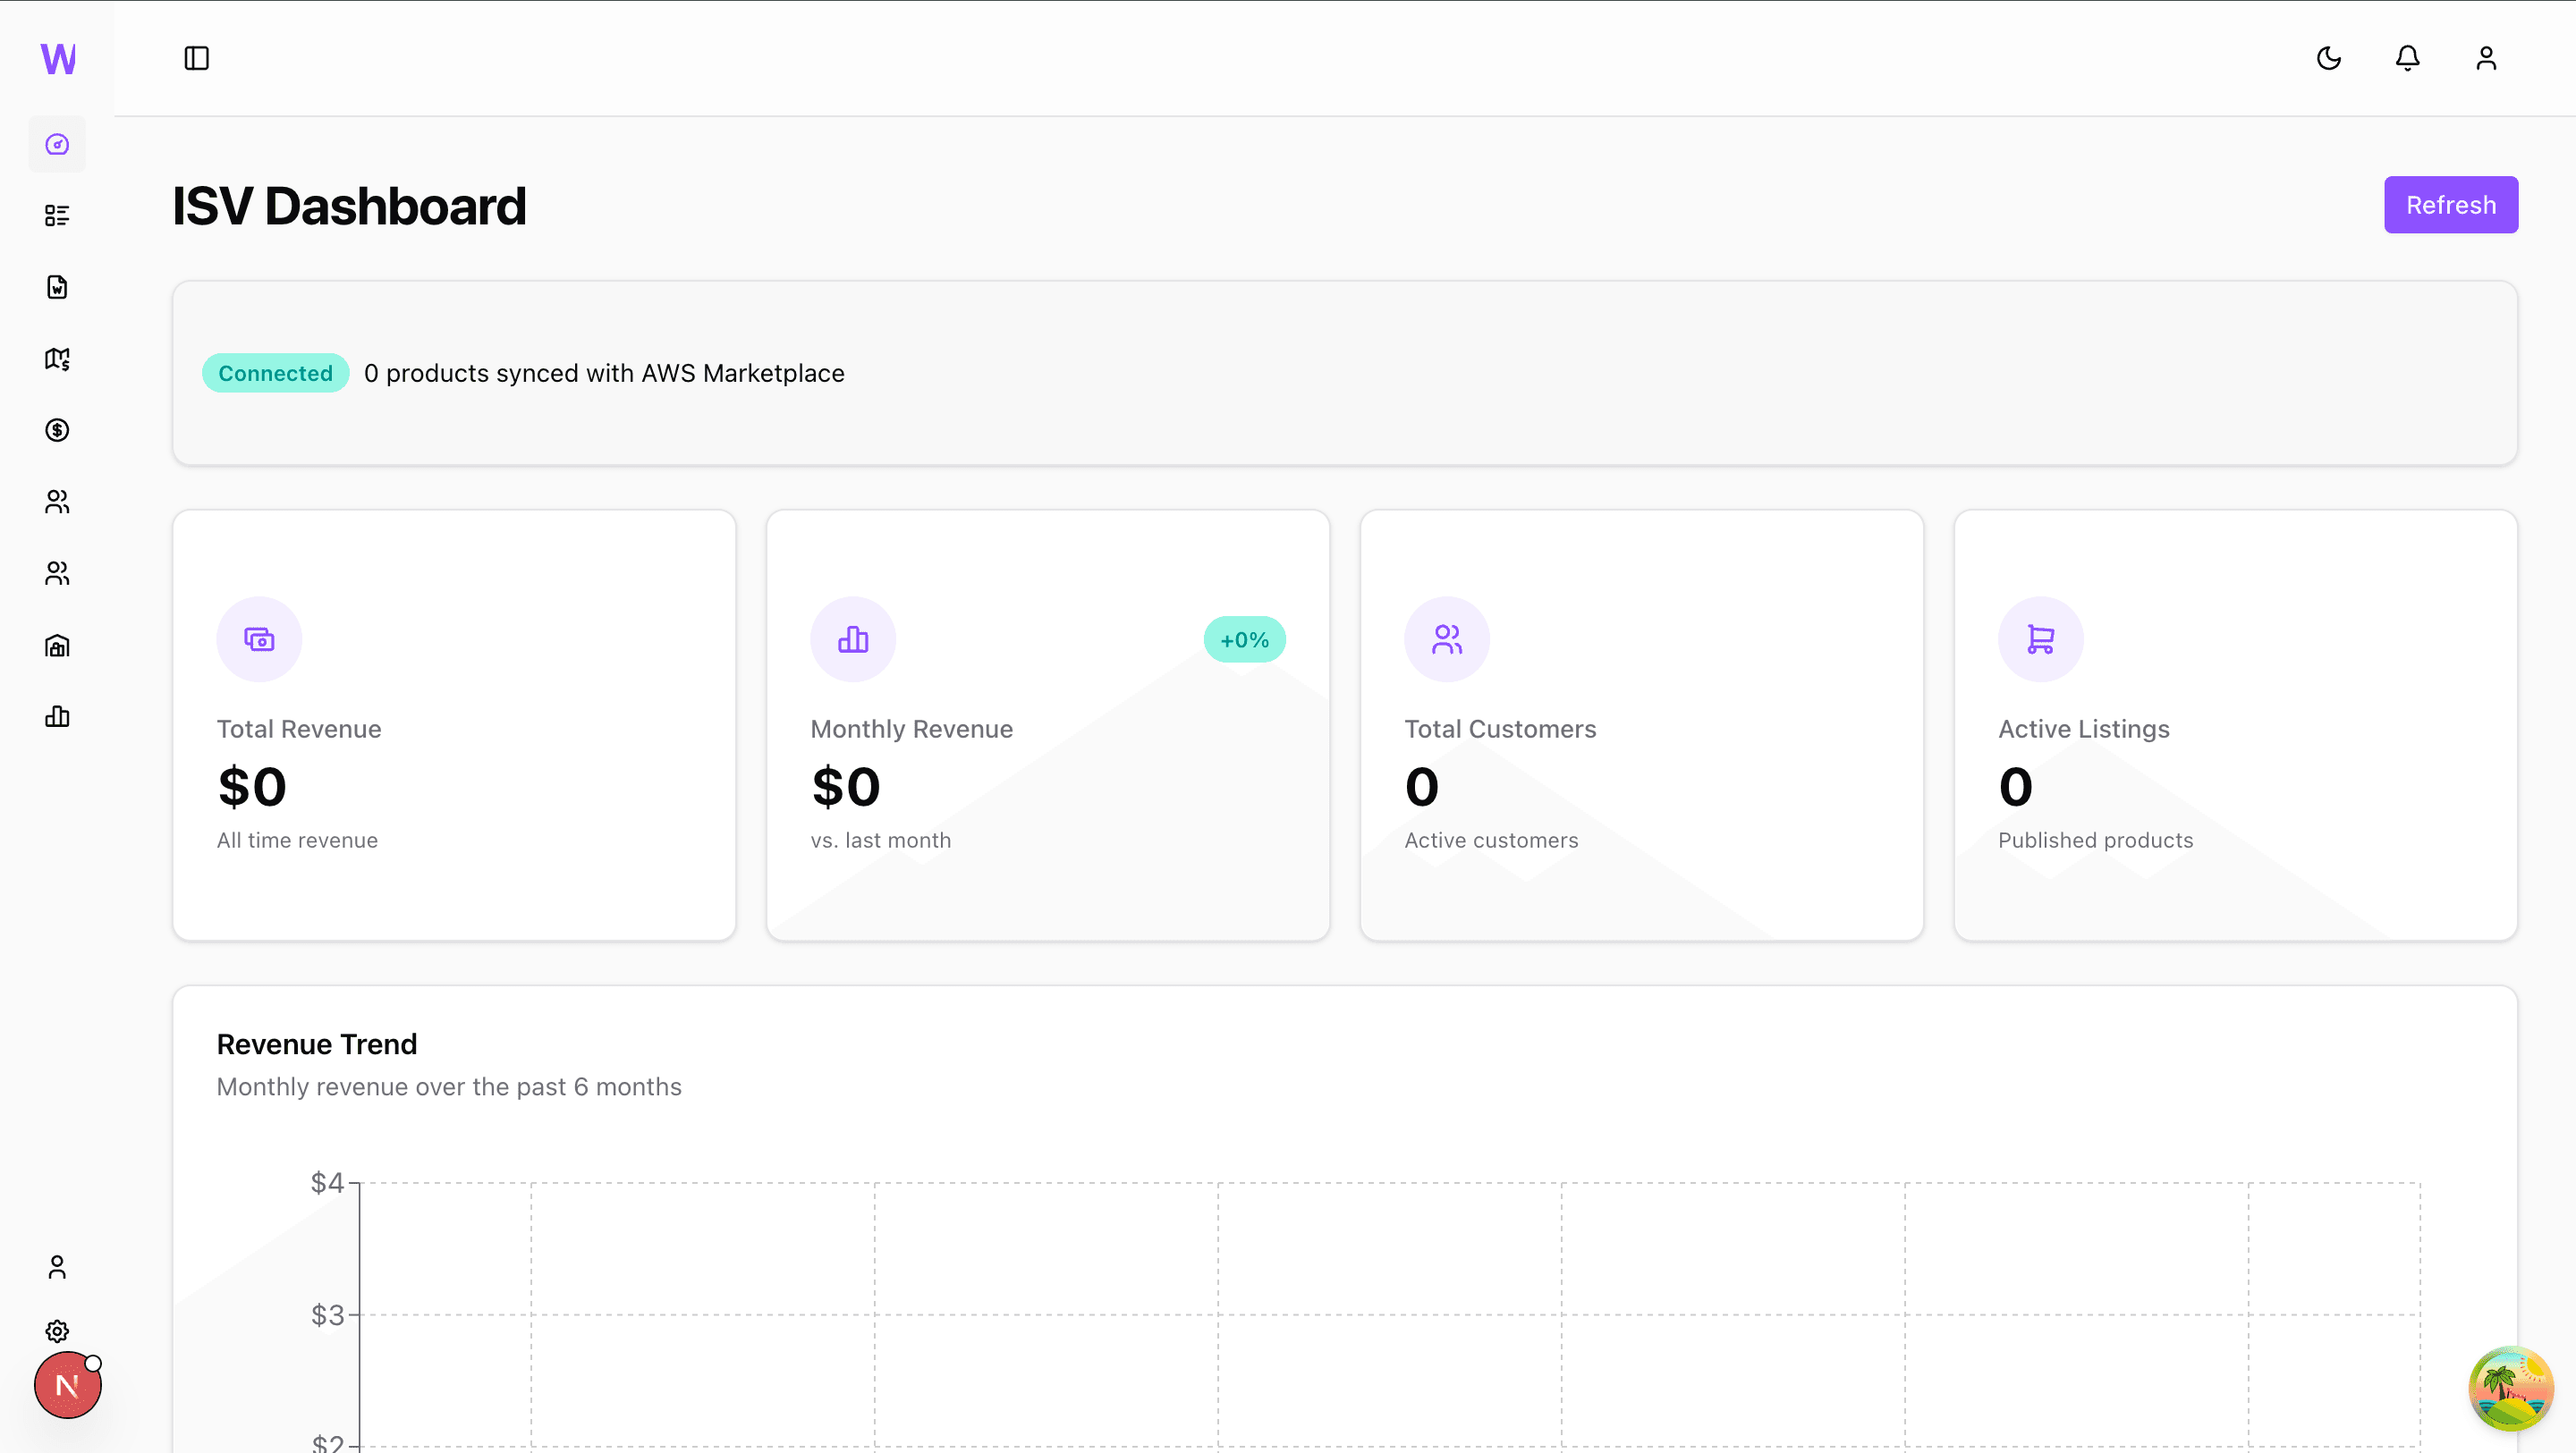Click the Connected status badge
Screen dimensions: 2576x1453
click(x=275, y=373)
